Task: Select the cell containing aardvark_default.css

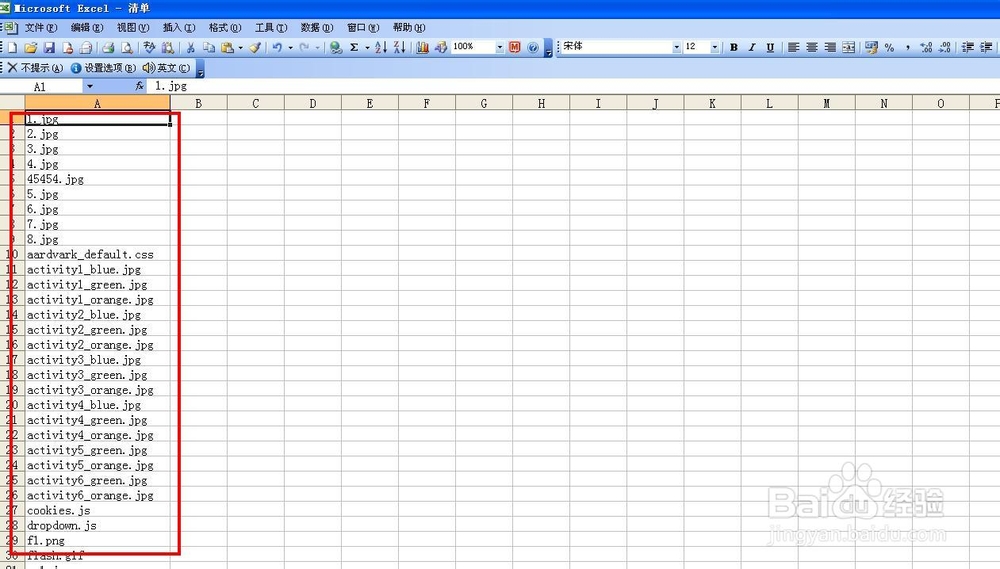Action: (97, 254)
